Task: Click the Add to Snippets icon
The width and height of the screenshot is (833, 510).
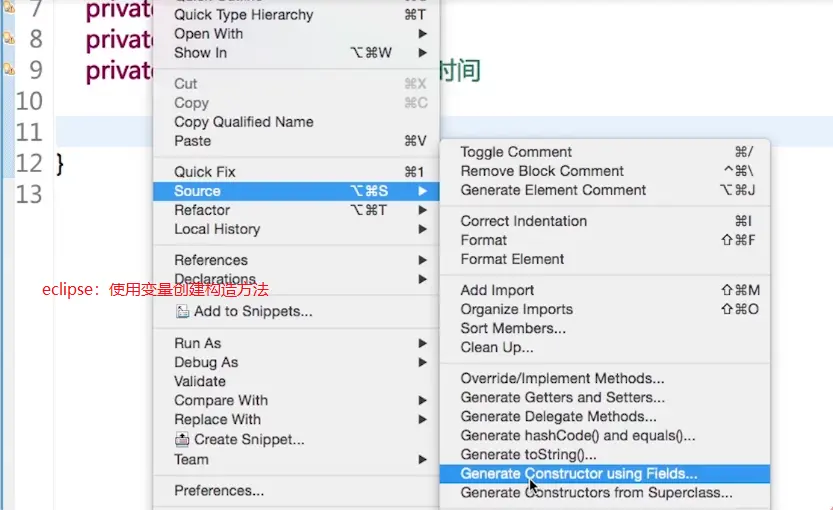Action: (182, 312)
